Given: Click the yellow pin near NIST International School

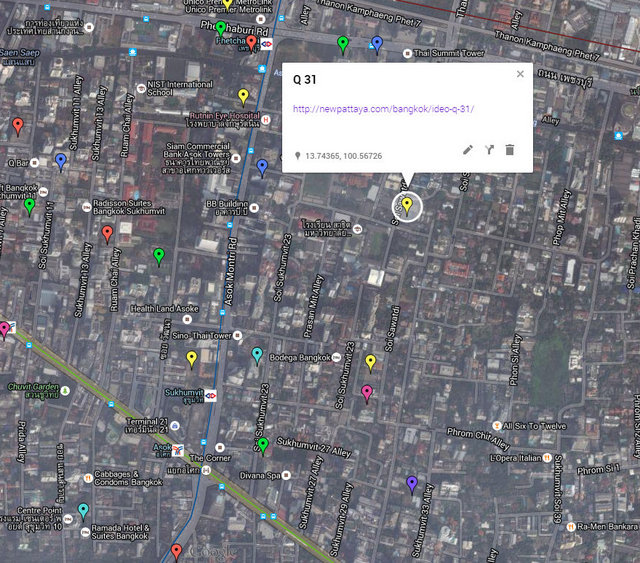Looking at the screenshot, I should pyautogui.click(x=243, y=97).
